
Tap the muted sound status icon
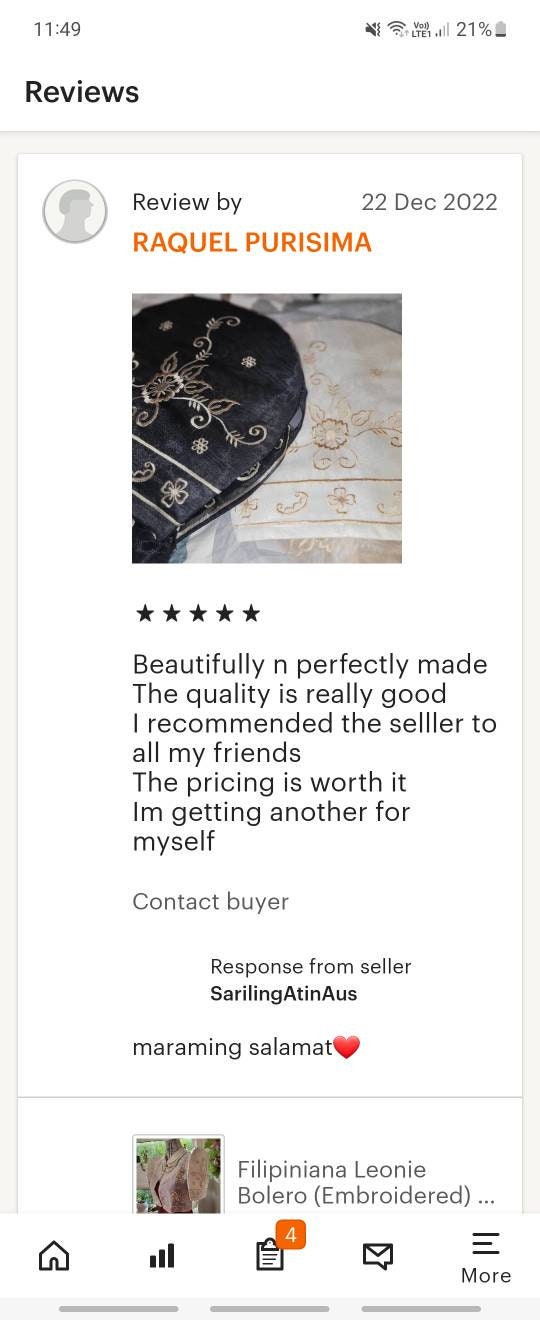point(373,30)
